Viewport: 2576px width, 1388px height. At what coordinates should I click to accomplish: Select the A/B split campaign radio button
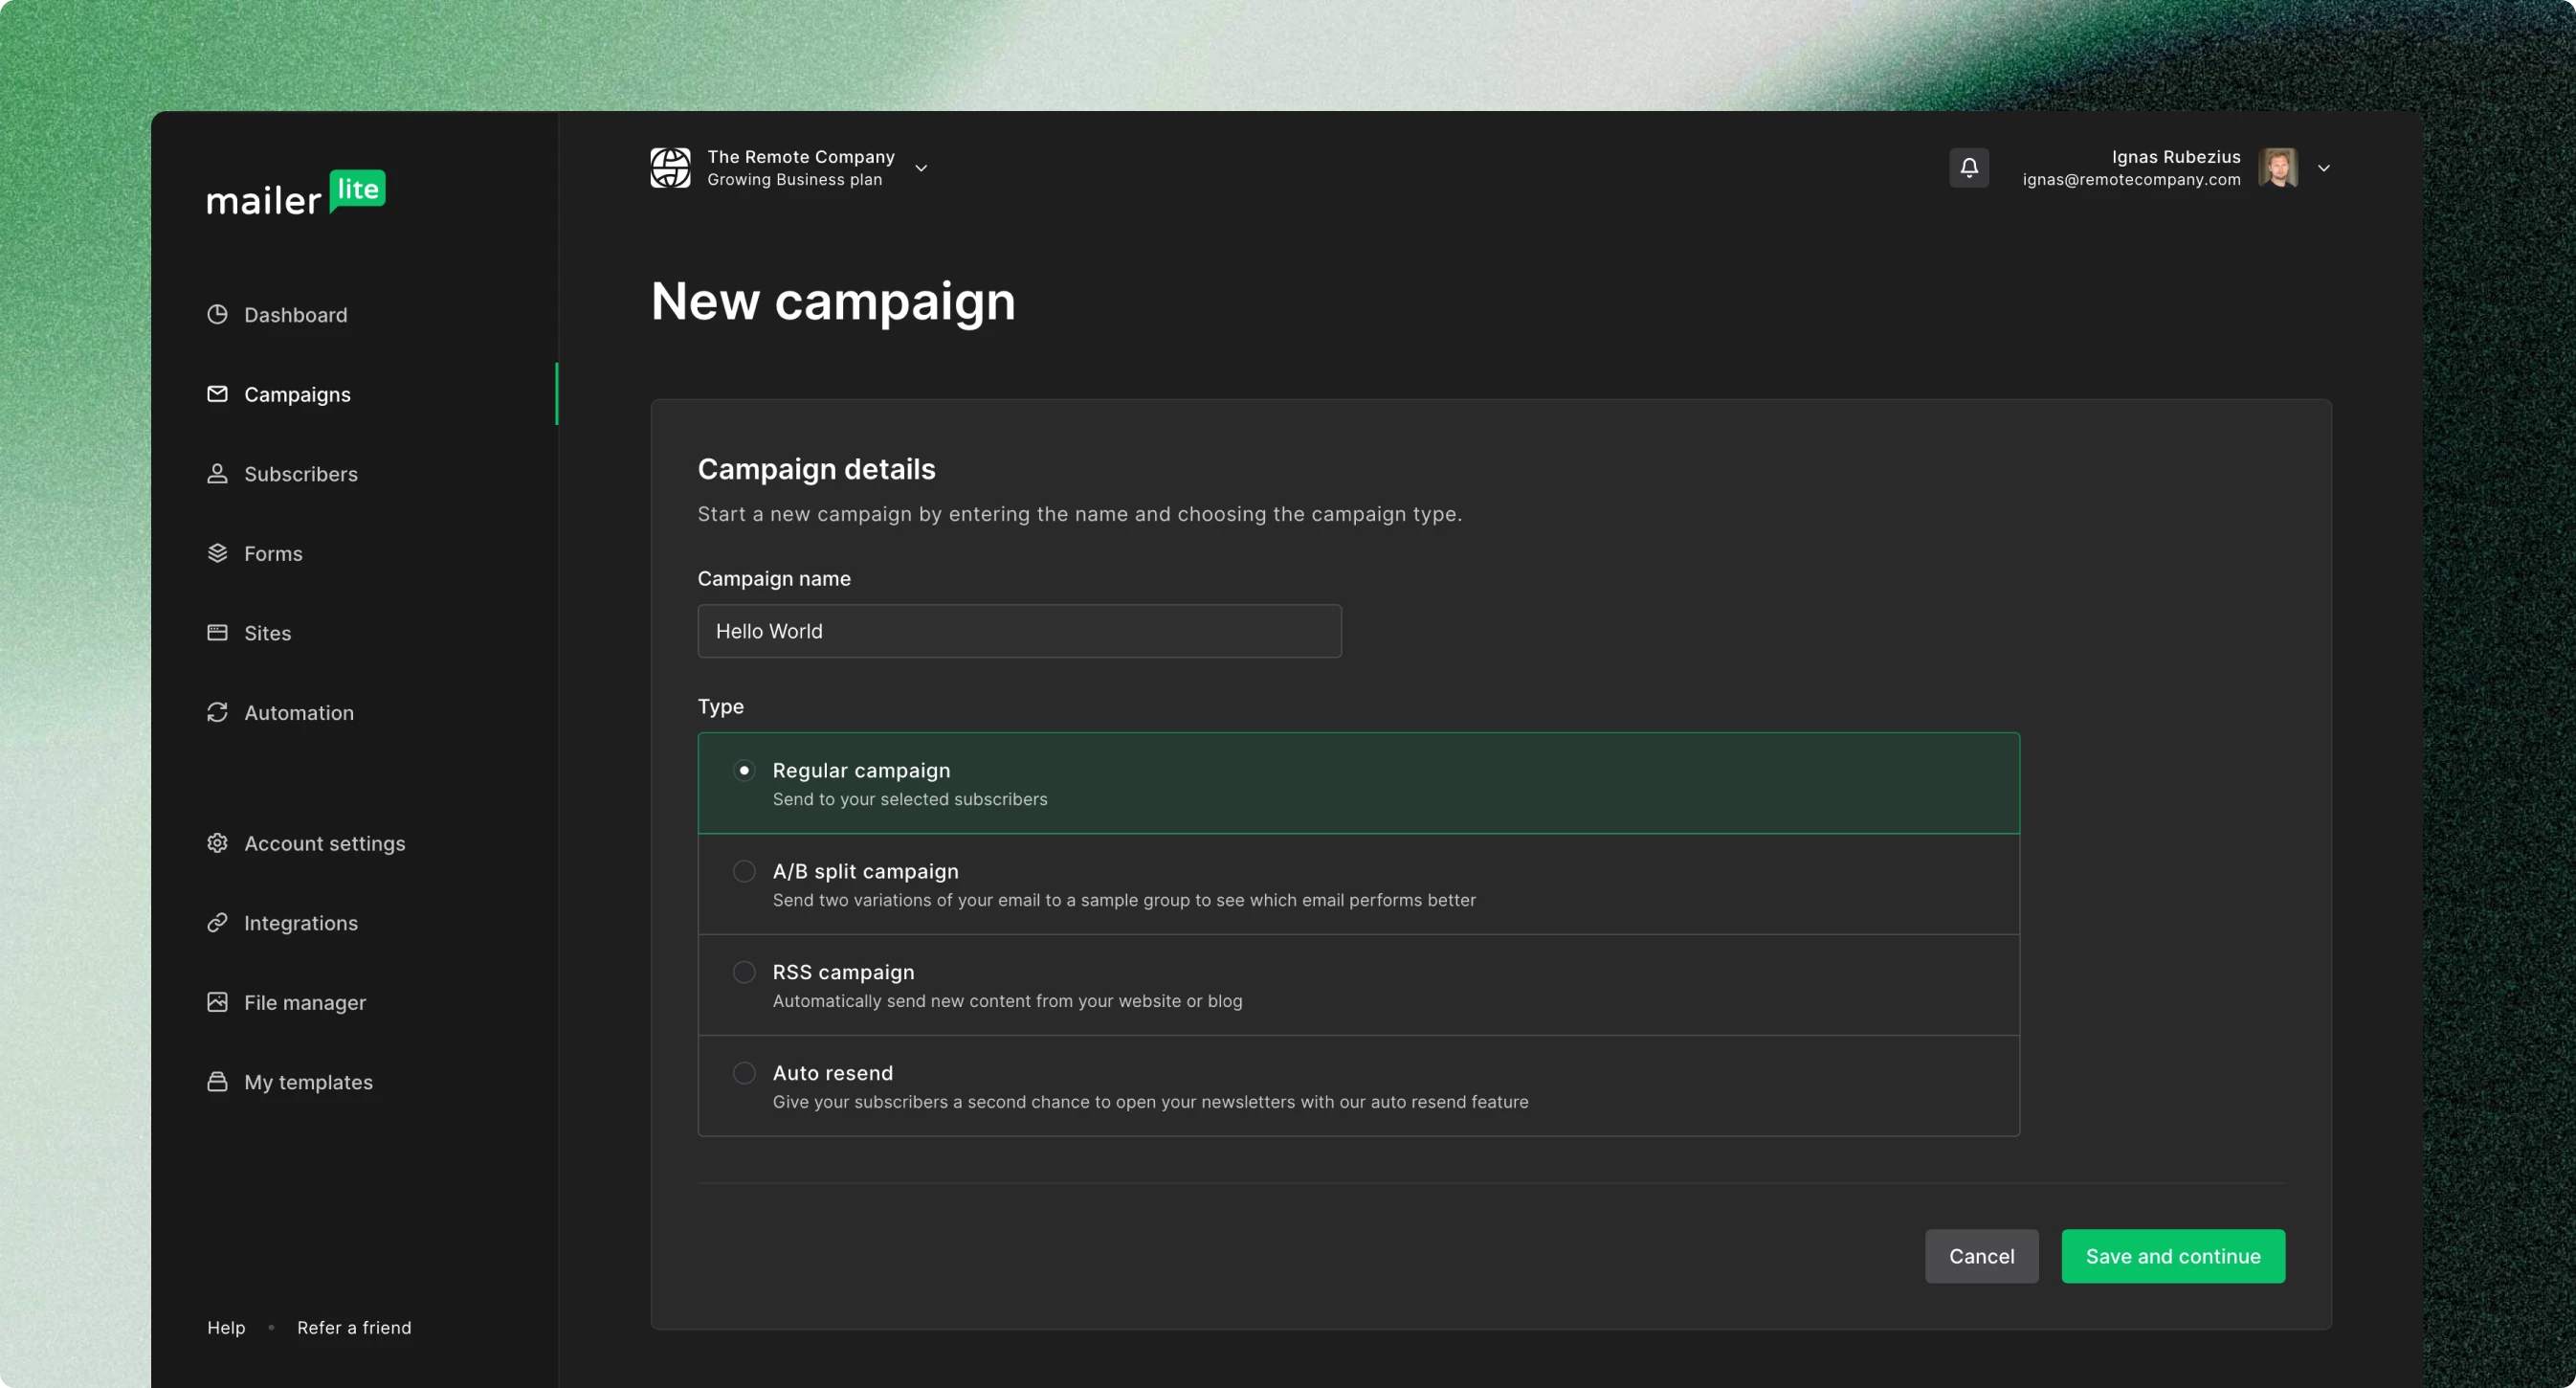[x=744, y=871]
